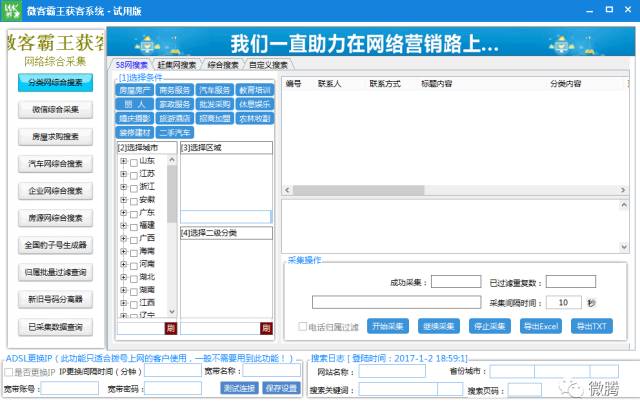Expand the 广西 province node

pos(123,239)
